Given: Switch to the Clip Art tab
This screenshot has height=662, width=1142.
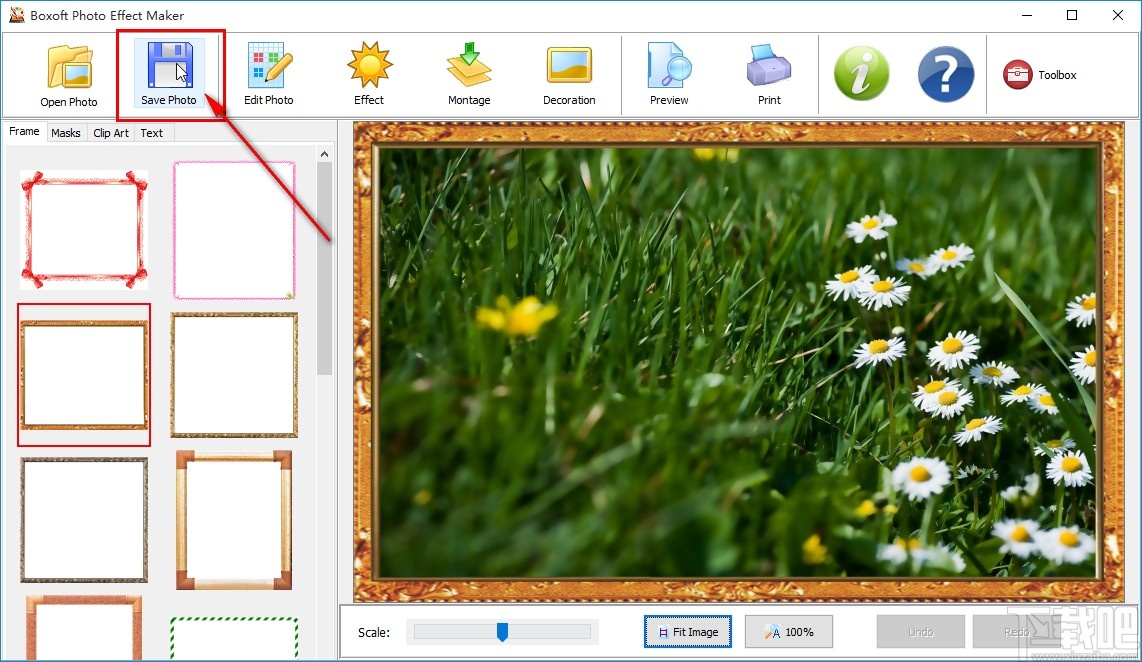Looking at the screenshot, I should [x=111, y=133].
